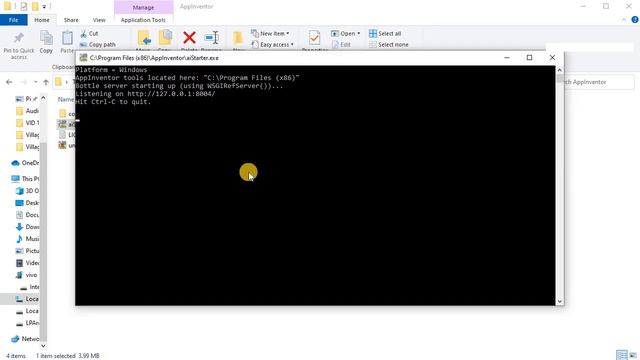Click console scrollbar up arrow
This screenshot has width=640, height=360.
click(560, 70)
